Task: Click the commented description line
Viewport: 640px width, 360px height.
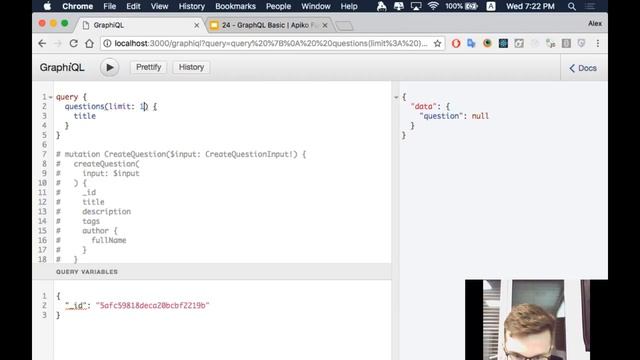Action: click(x=107, y=211)
